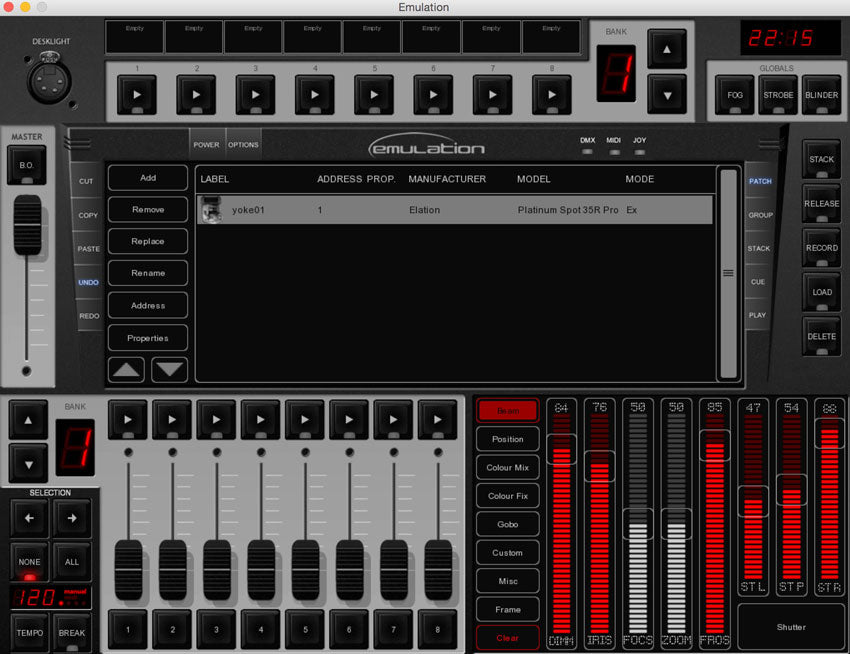
Task: Select the Gobo parameter category
Action: tap(507, 524)
